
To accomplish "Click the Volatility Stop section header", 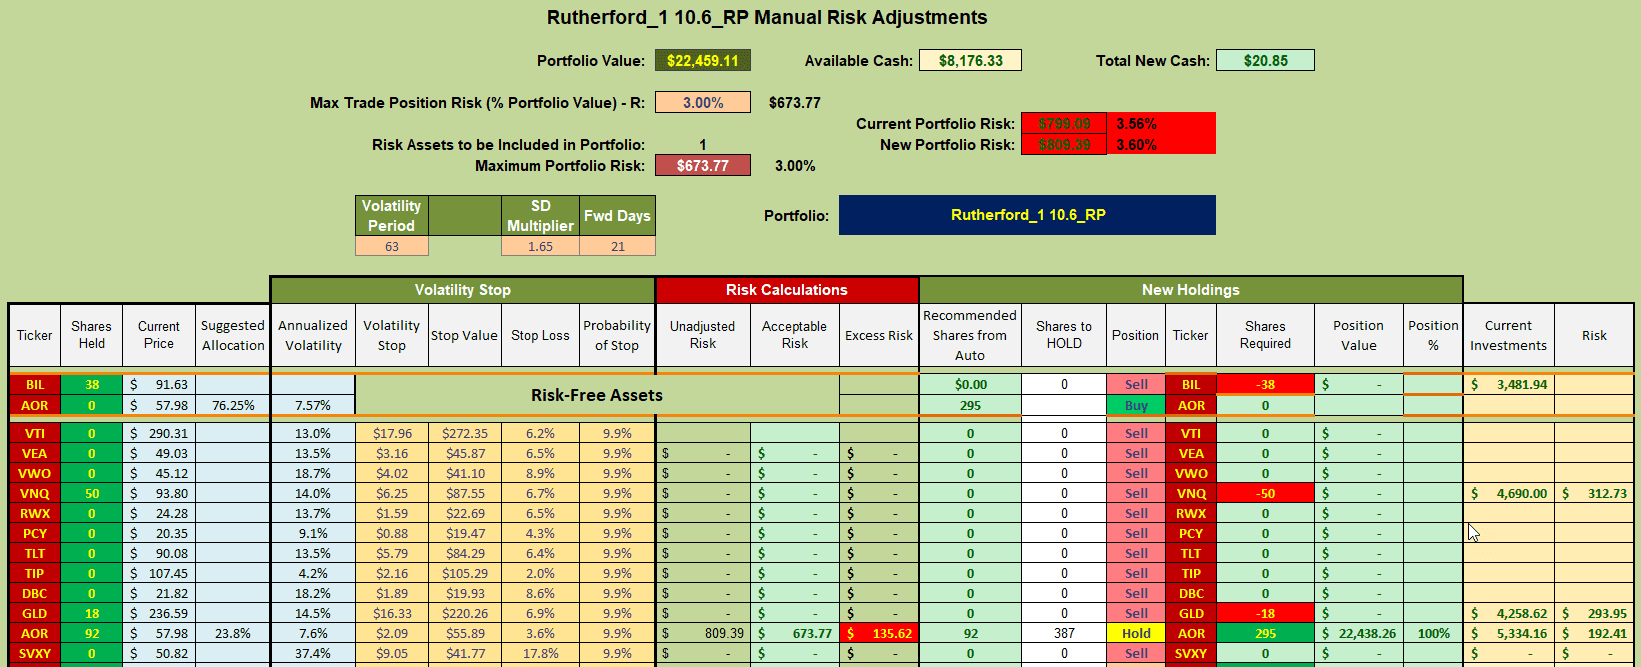I will 463,290.
